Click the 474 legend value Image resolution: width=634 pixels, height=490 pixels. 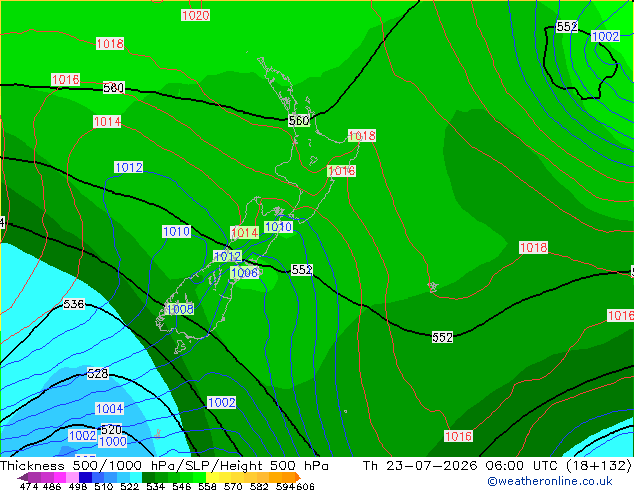pos(29,486)
